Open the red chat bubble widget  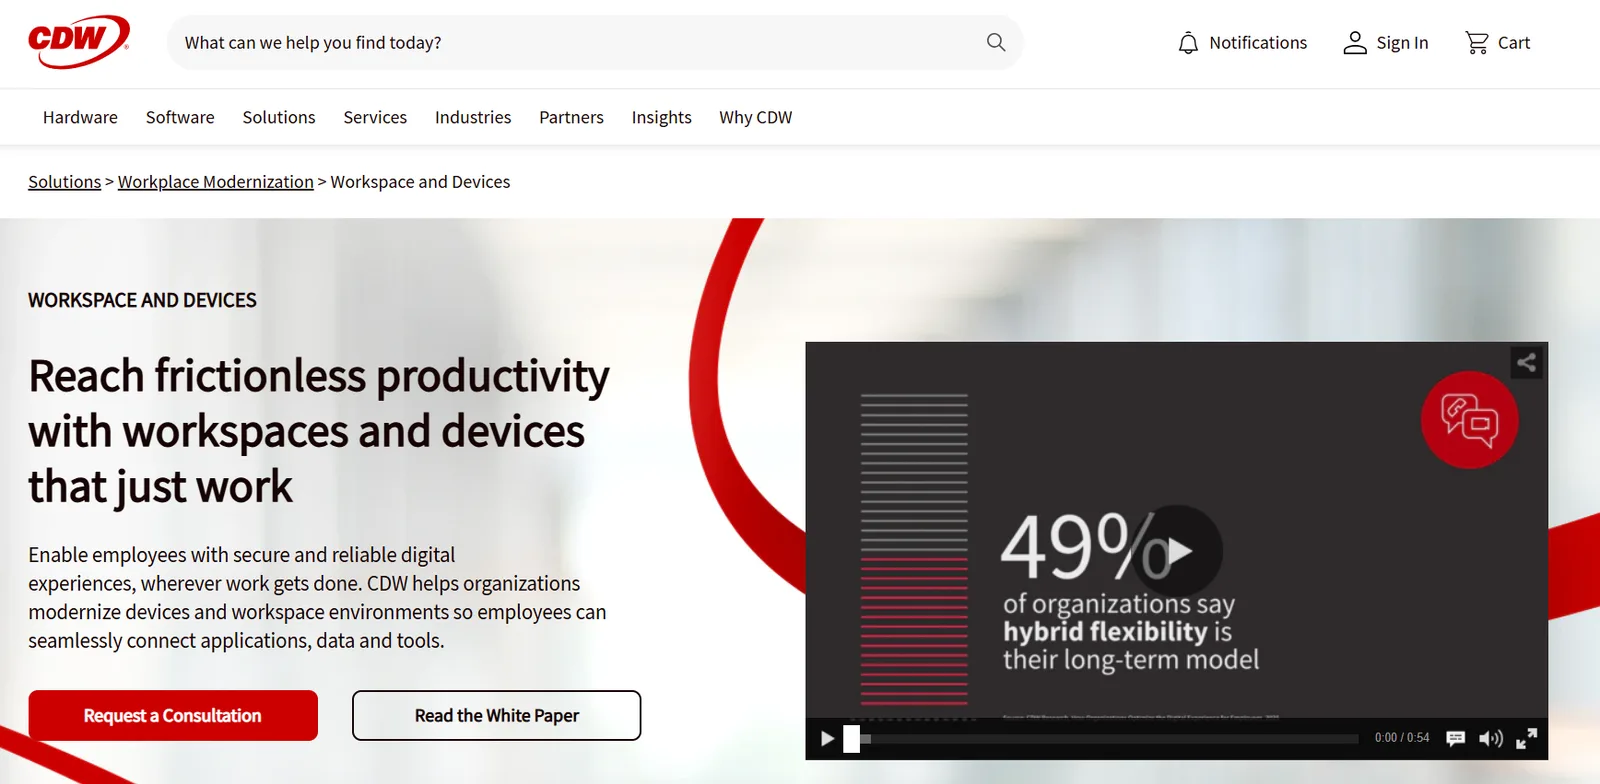(1469, 420)
